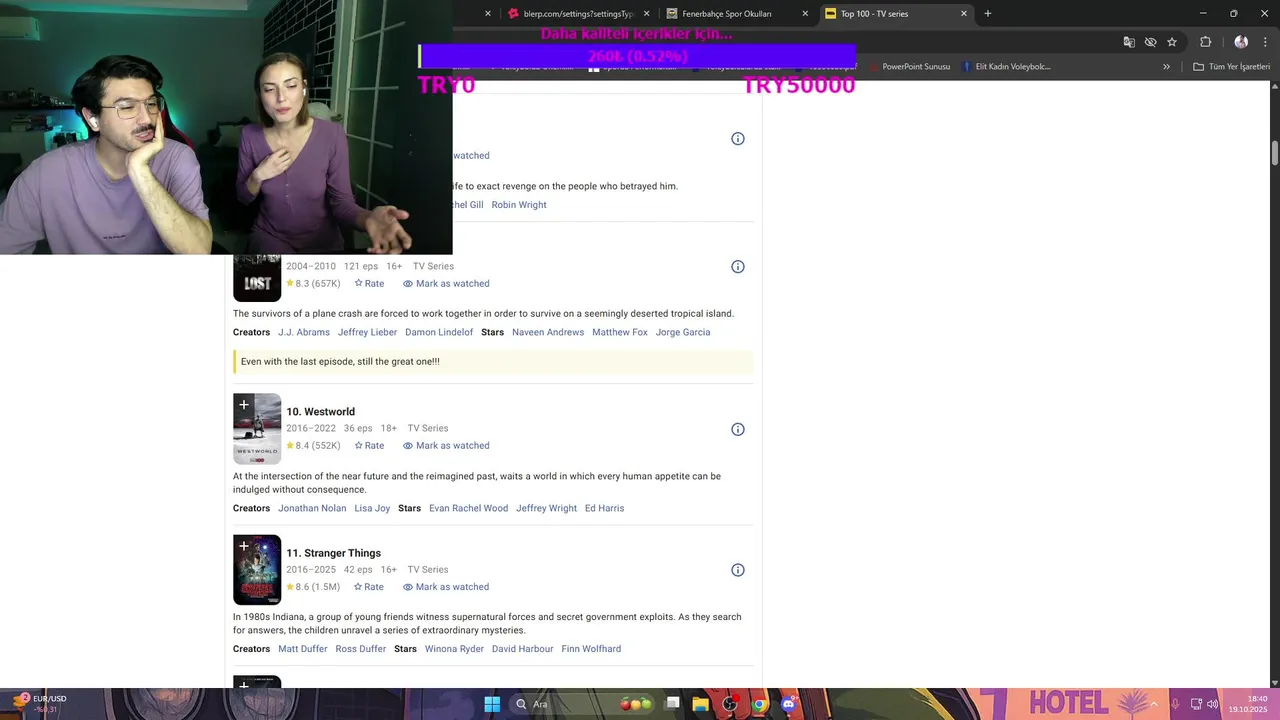1280x720 pixels.
Task: Open Lisa Joy's page
Action: click(372, 508)
